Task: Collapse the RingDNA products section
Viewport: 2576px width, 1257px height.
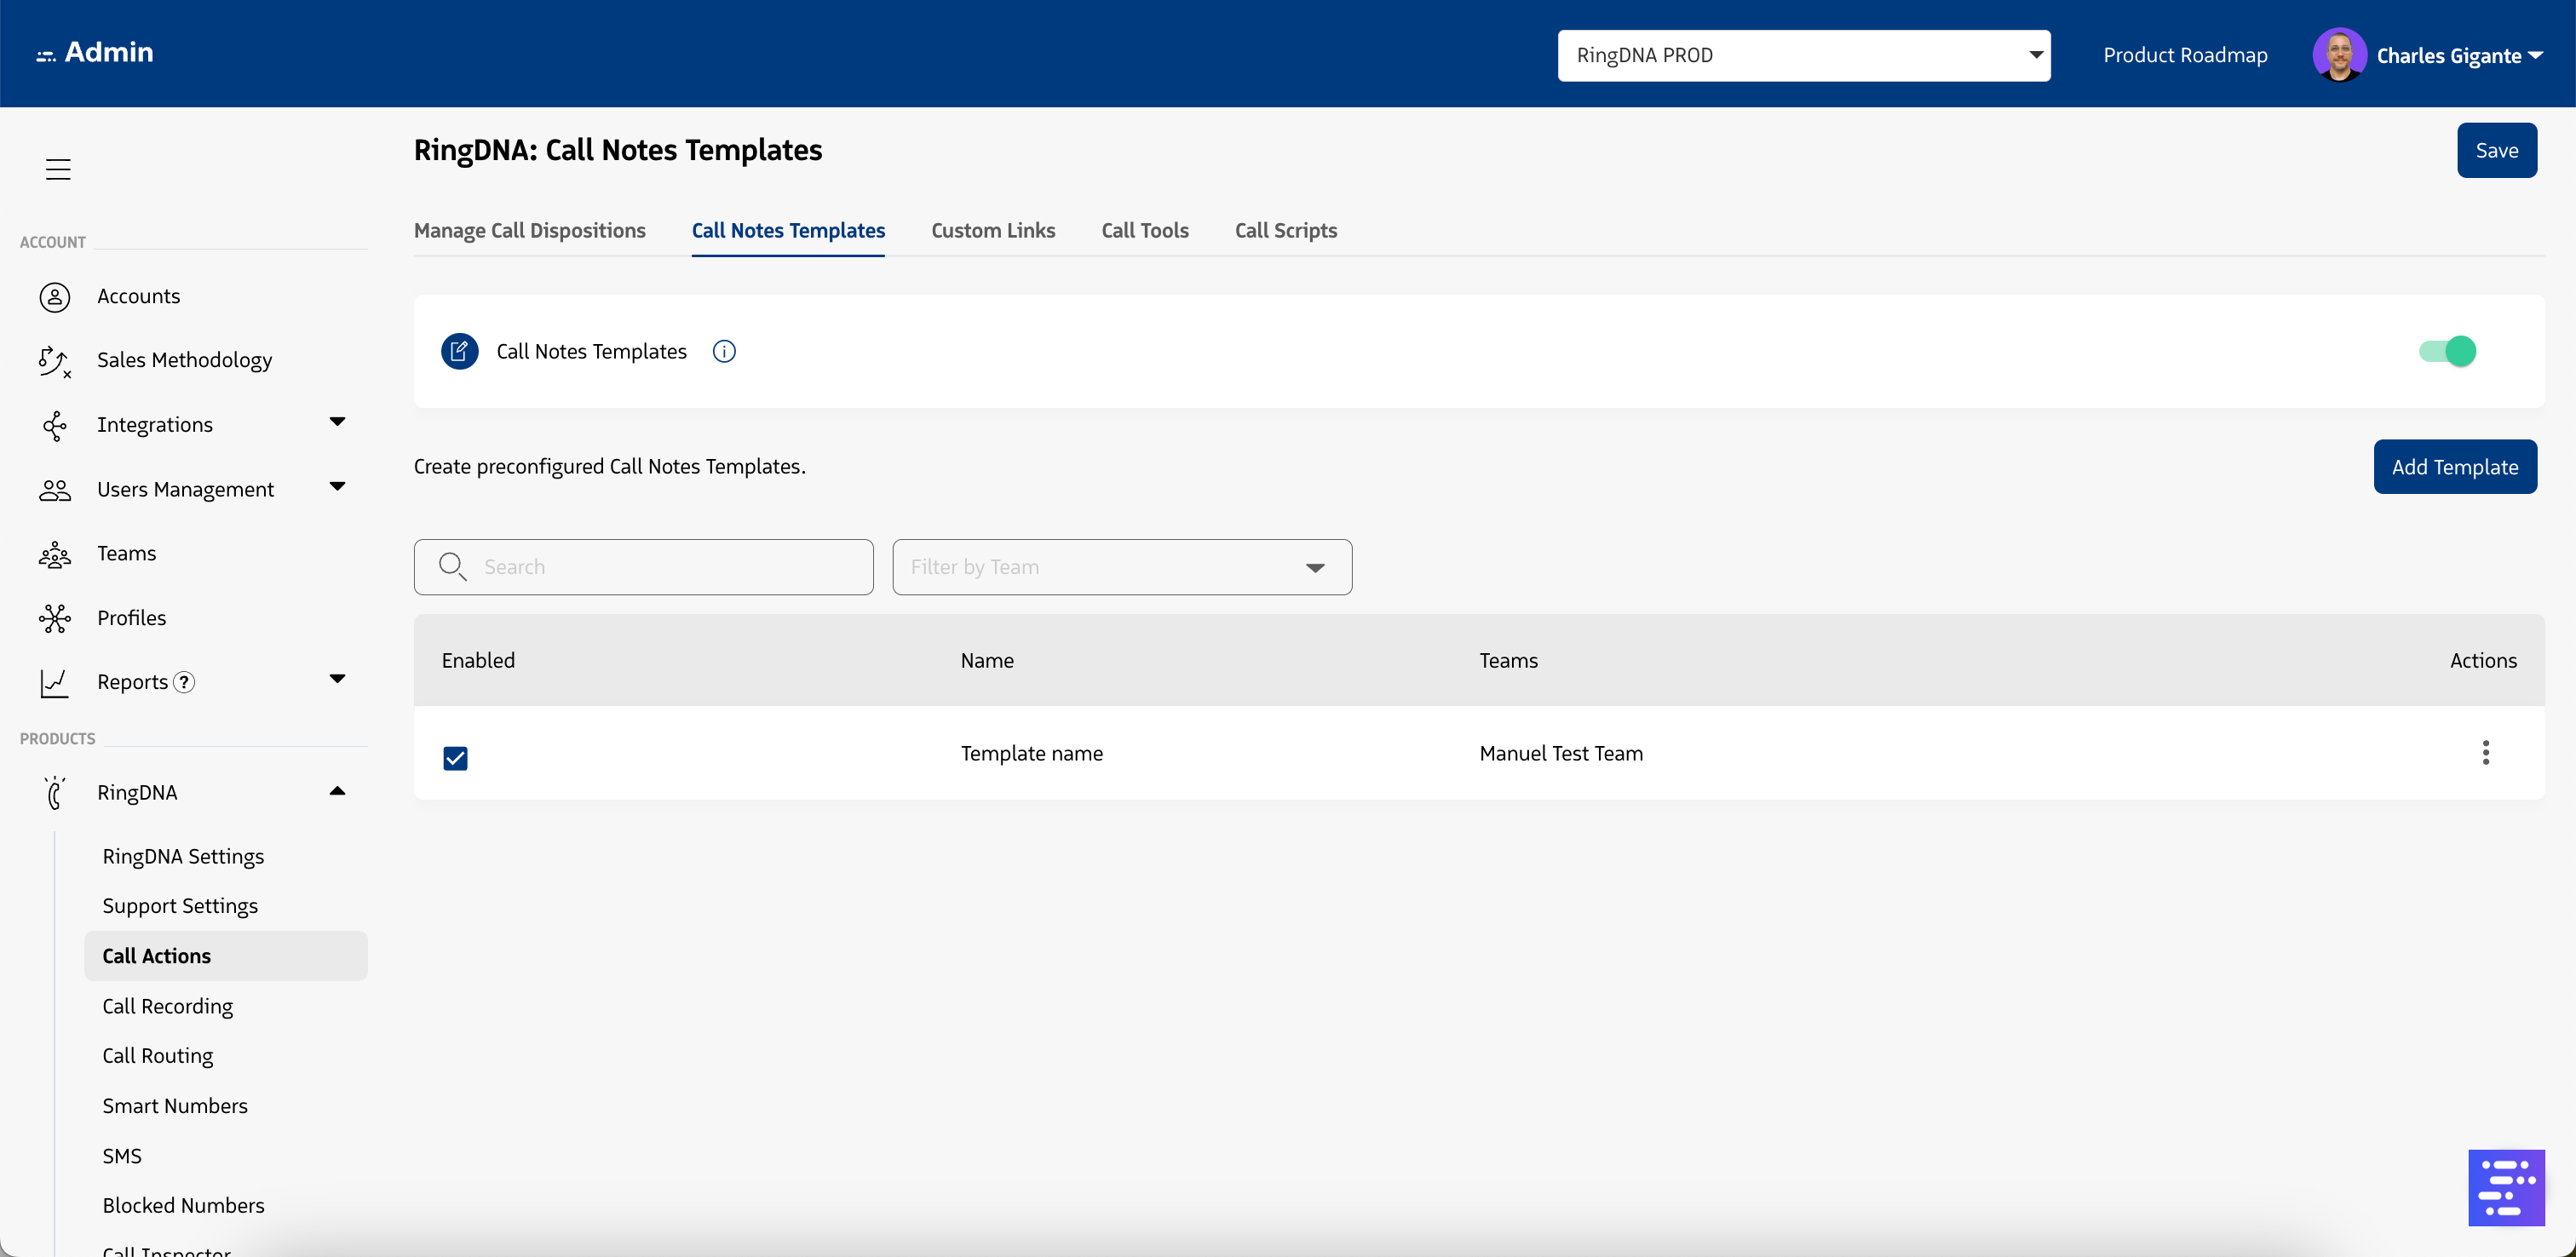Action: [x=337, y=791]
